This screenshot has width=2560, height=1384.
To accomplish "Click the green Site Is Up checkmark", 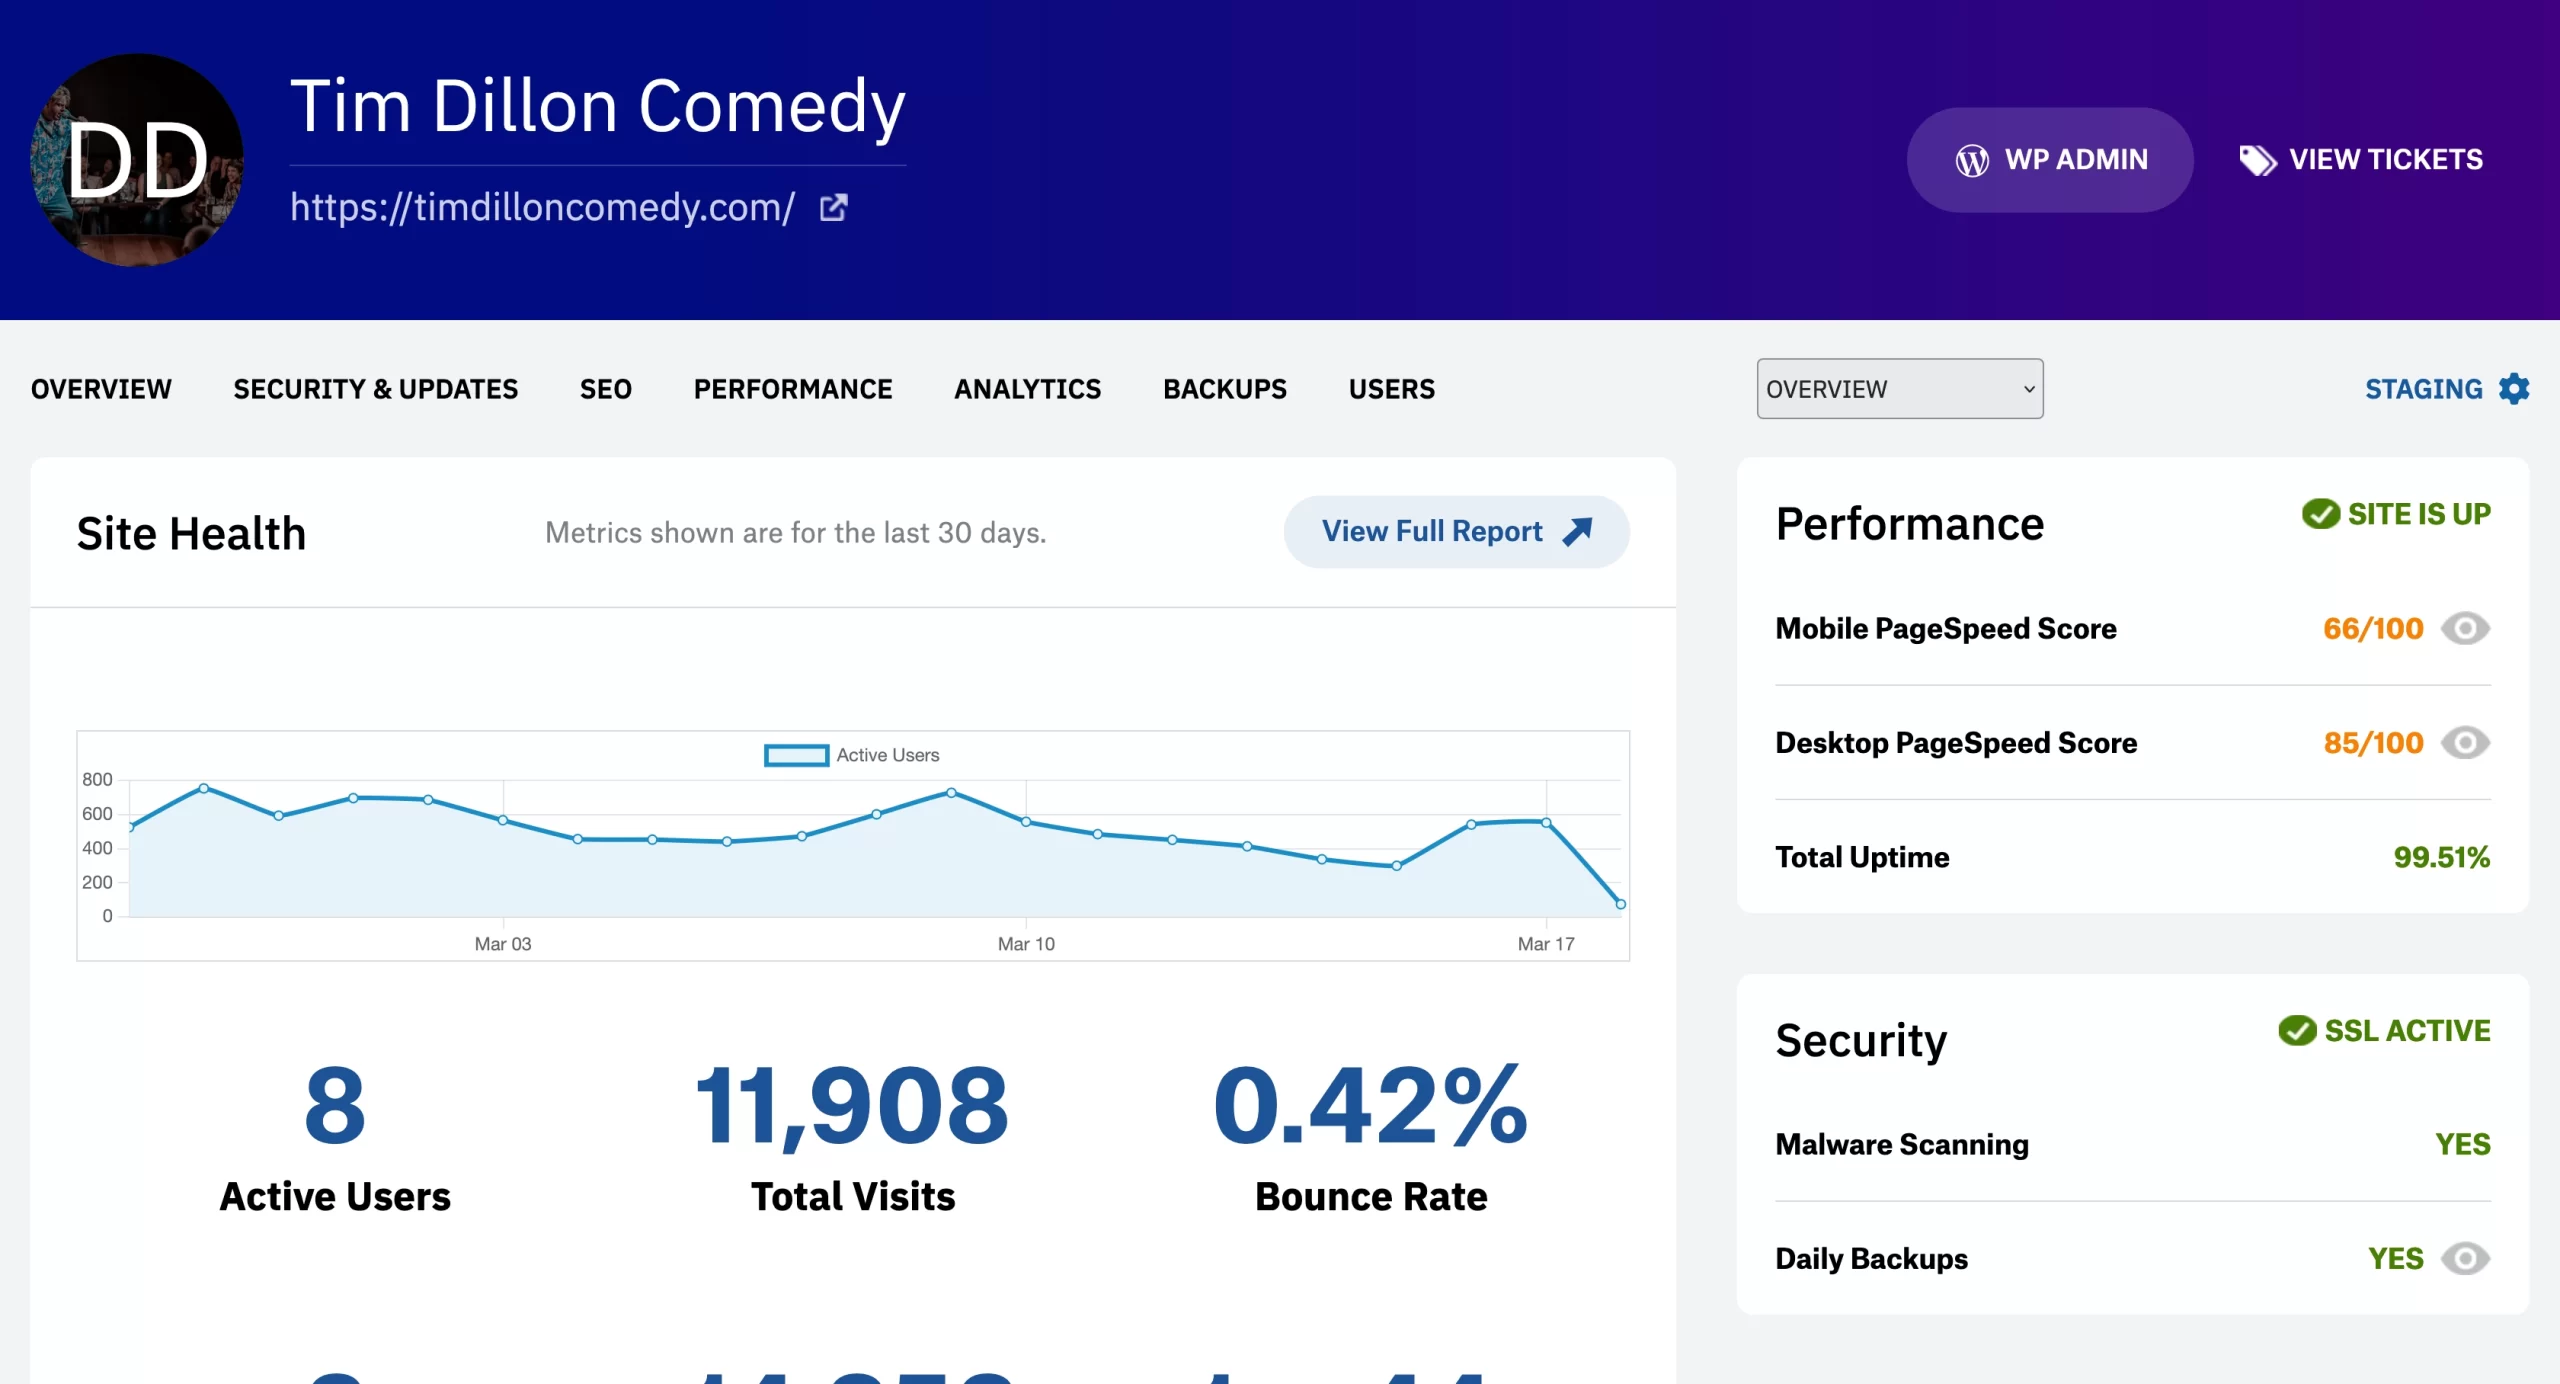I will tap(2320, 514).
